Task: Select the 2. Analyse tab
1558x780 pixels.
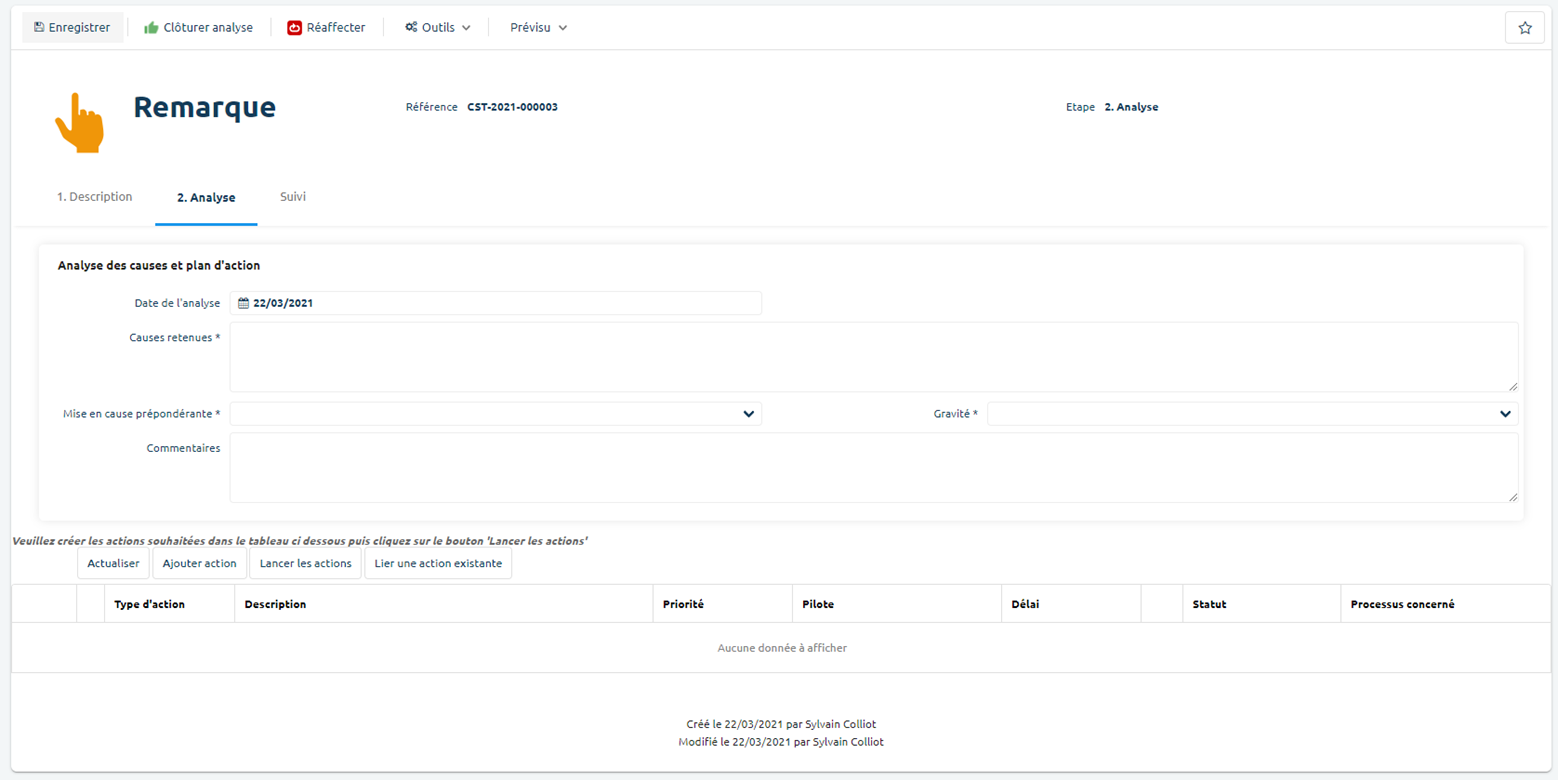Action: (206, 198)
